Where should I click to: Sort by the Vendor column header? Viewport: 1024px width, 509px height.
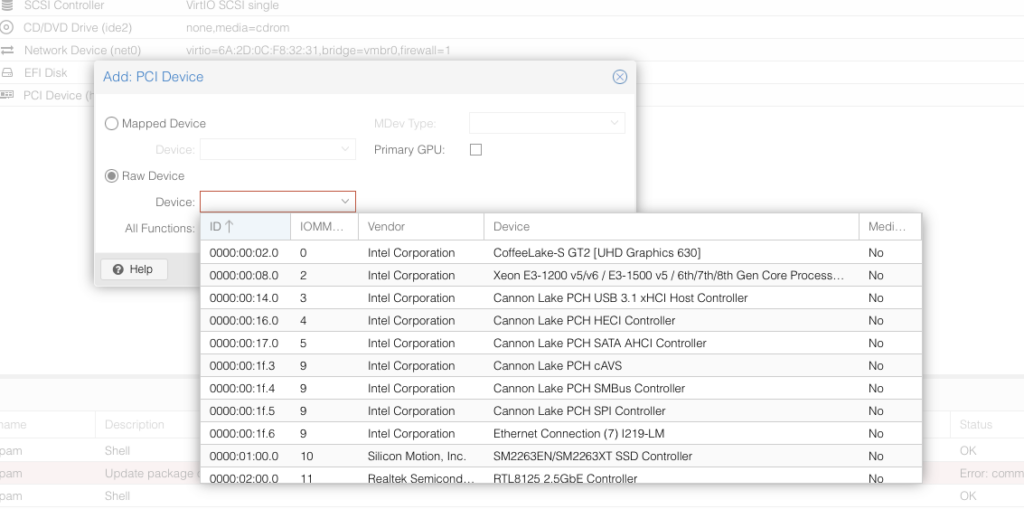point(386,227)
